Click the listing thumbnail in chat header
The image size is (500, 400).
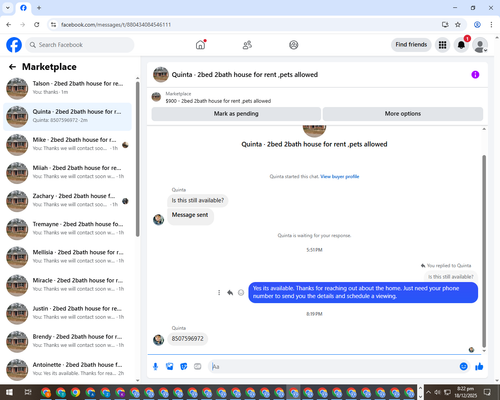point(161,74)
